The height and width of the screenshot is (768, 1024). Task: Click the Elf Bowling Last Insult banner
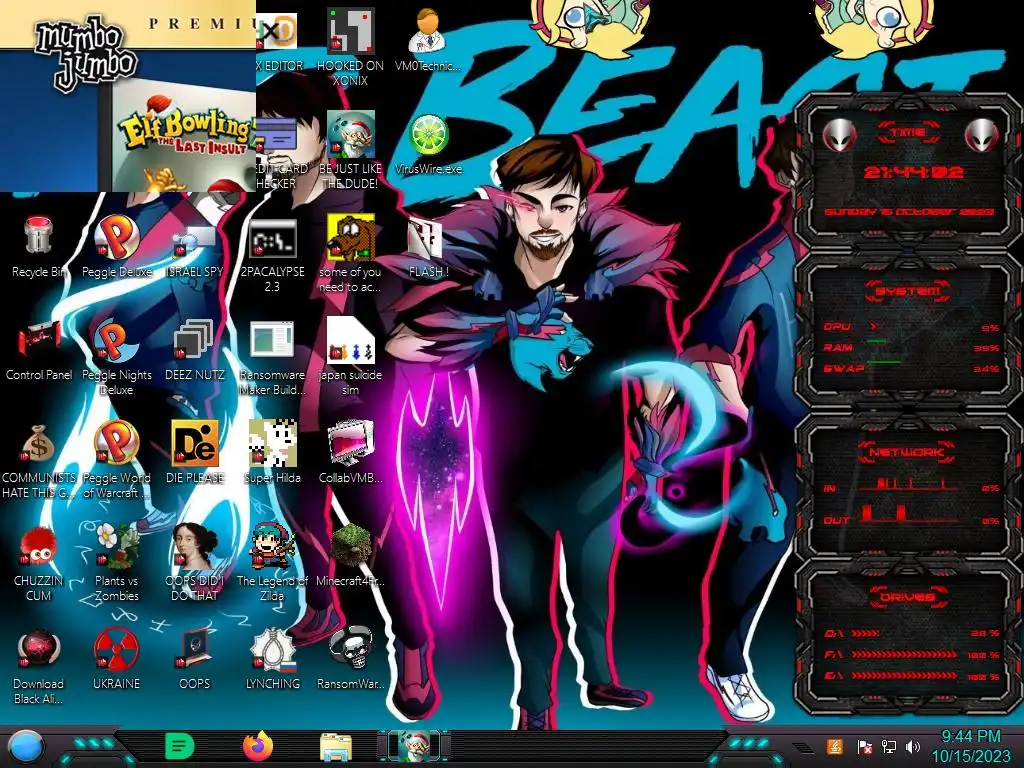(184, 134)
